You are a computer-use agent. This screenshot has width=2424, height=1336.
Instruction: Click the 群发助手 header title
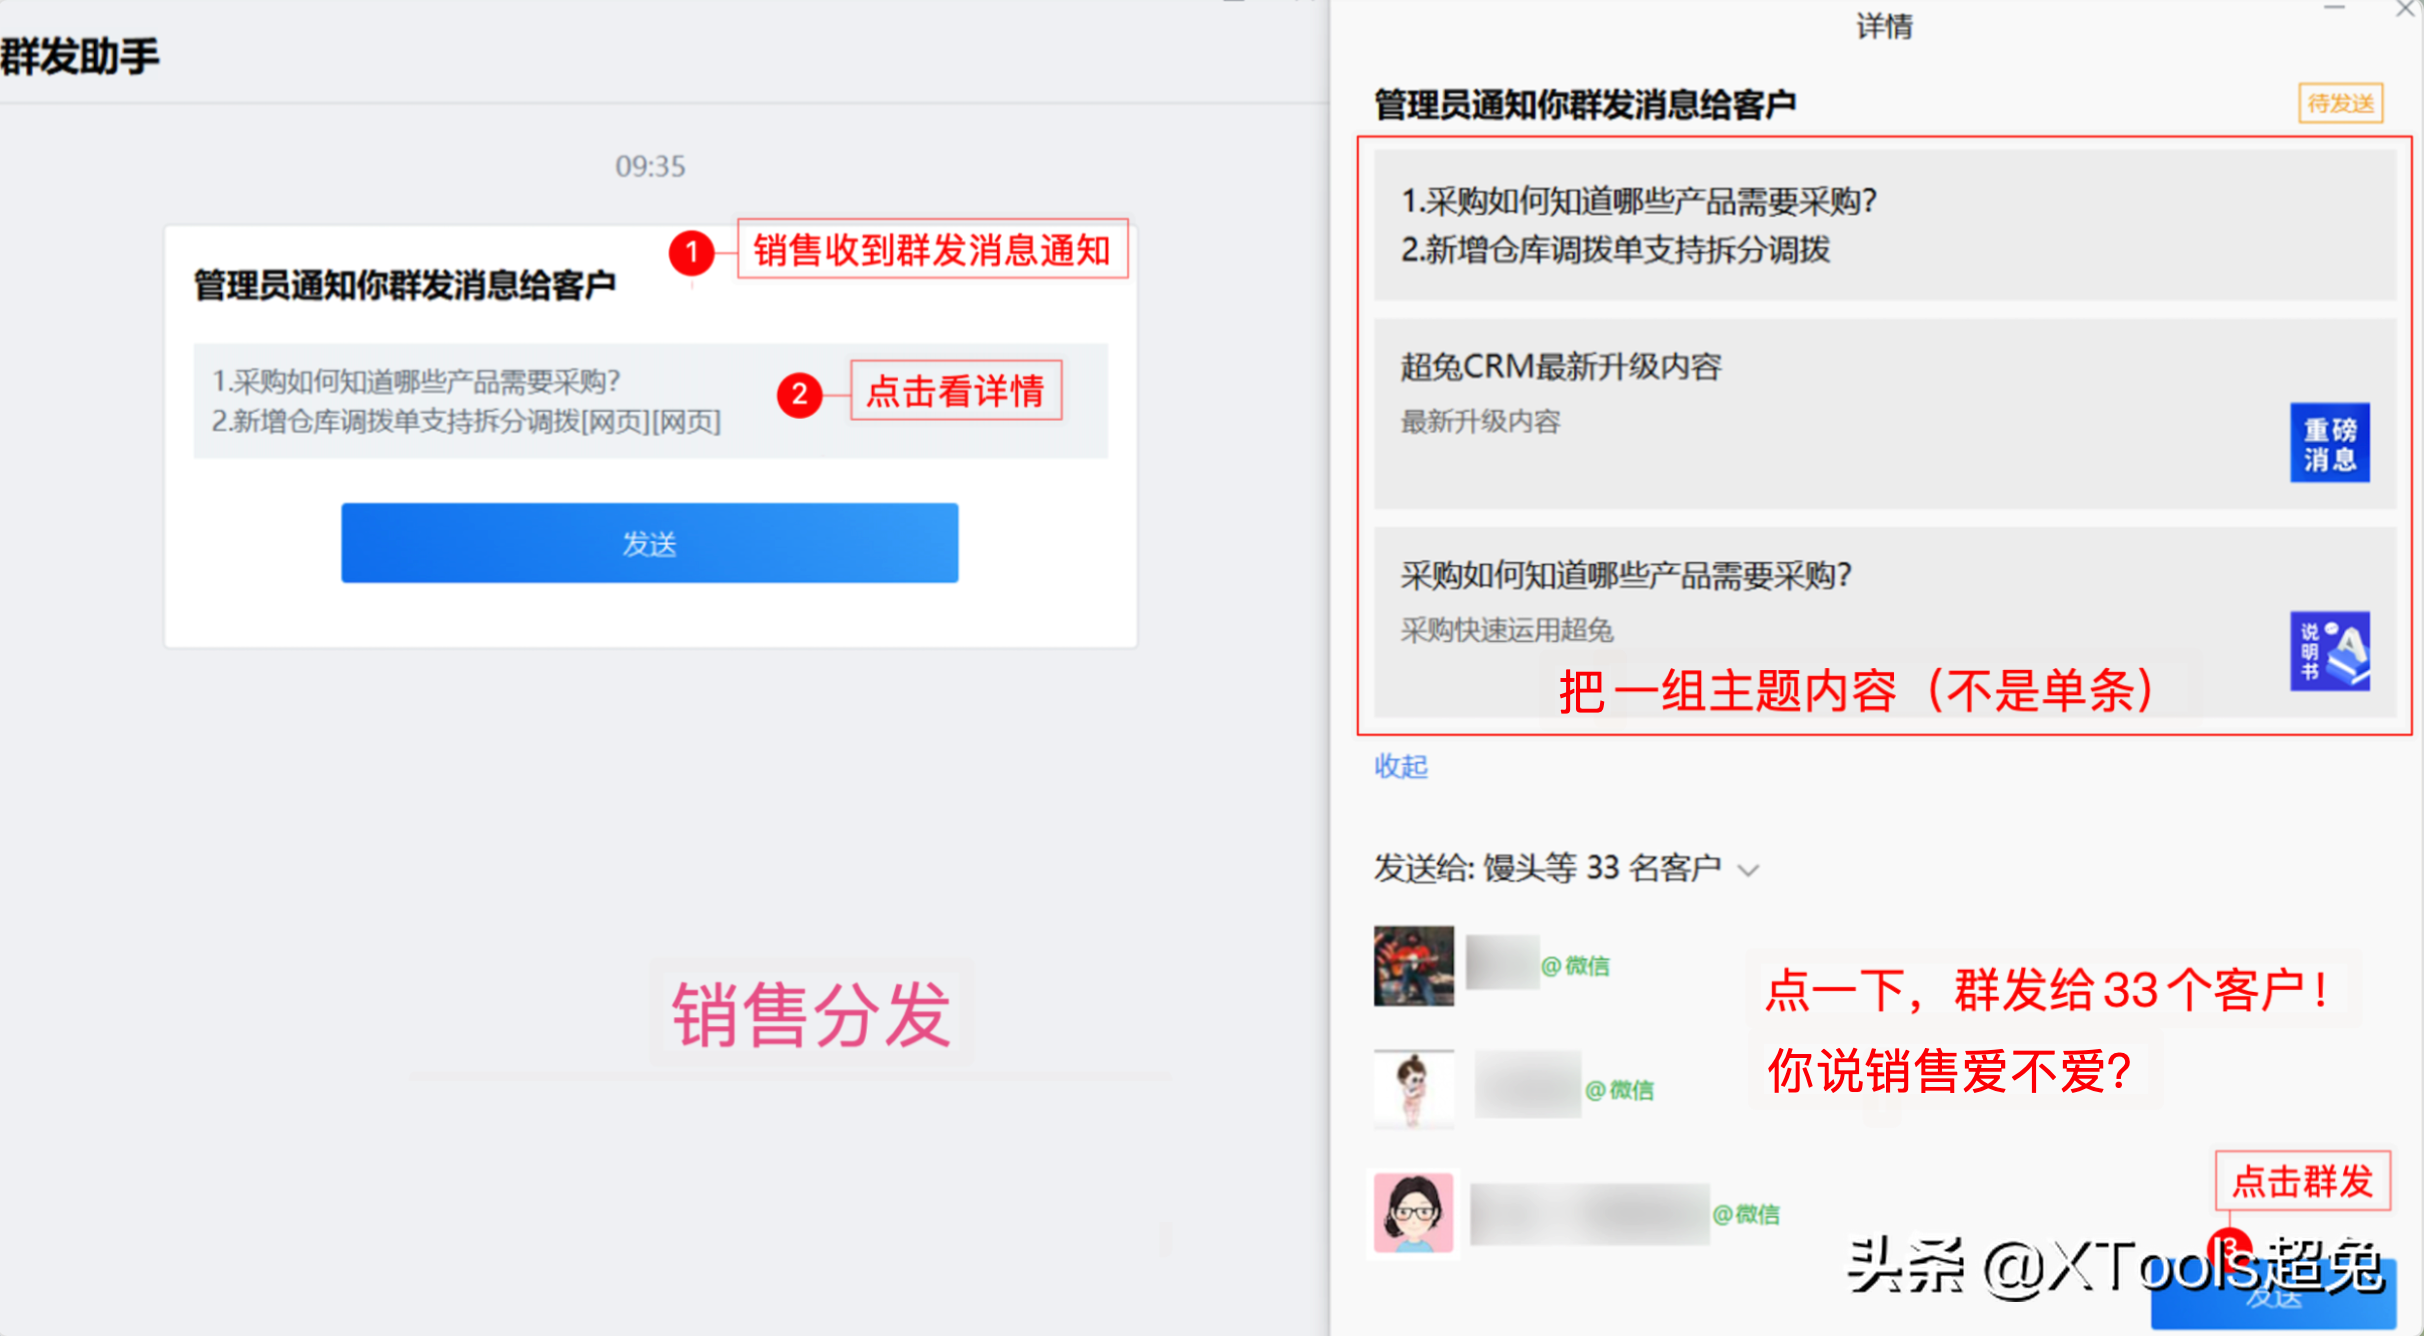[x=80, y=56]
